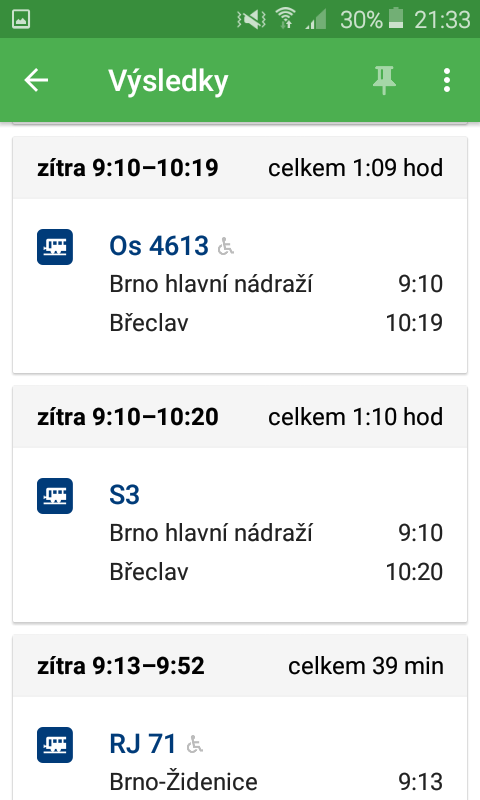Open the S3 train link
This screenshot has width=480, height=800.
click(124, 495)
